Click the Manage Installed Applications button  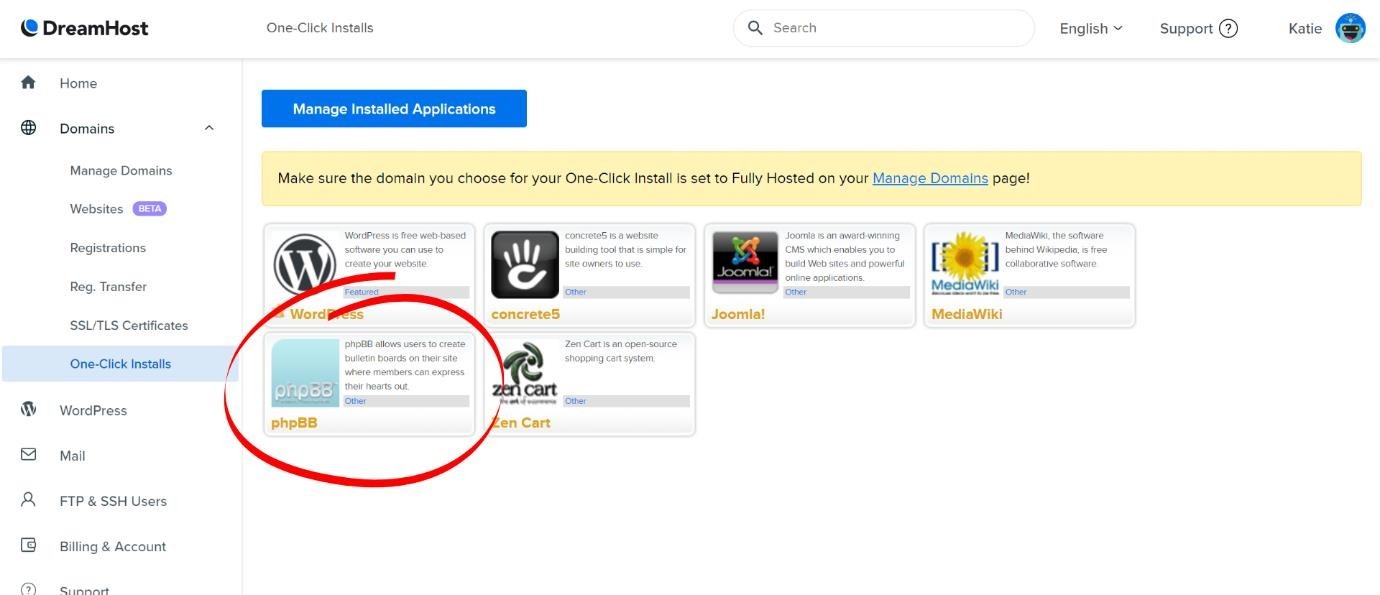(393, 108)
